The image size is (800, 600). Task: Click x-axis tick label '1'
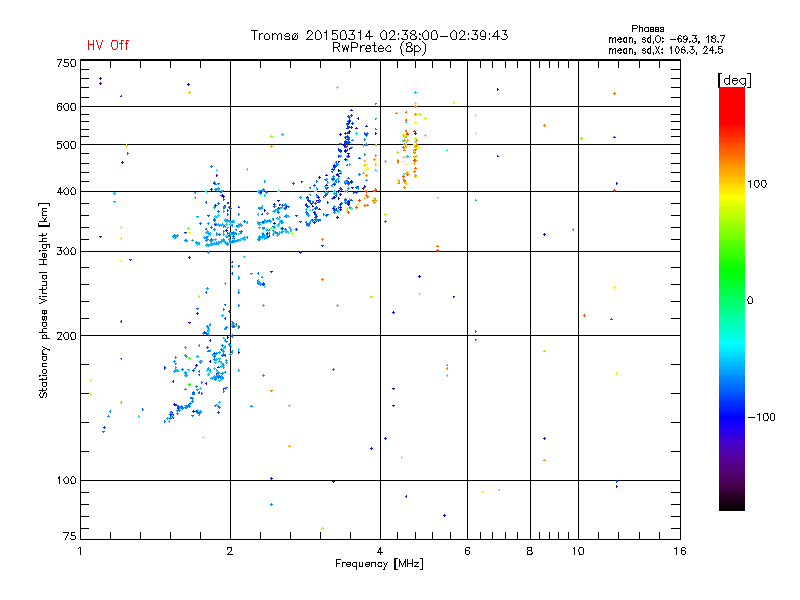tap(80, 551)
